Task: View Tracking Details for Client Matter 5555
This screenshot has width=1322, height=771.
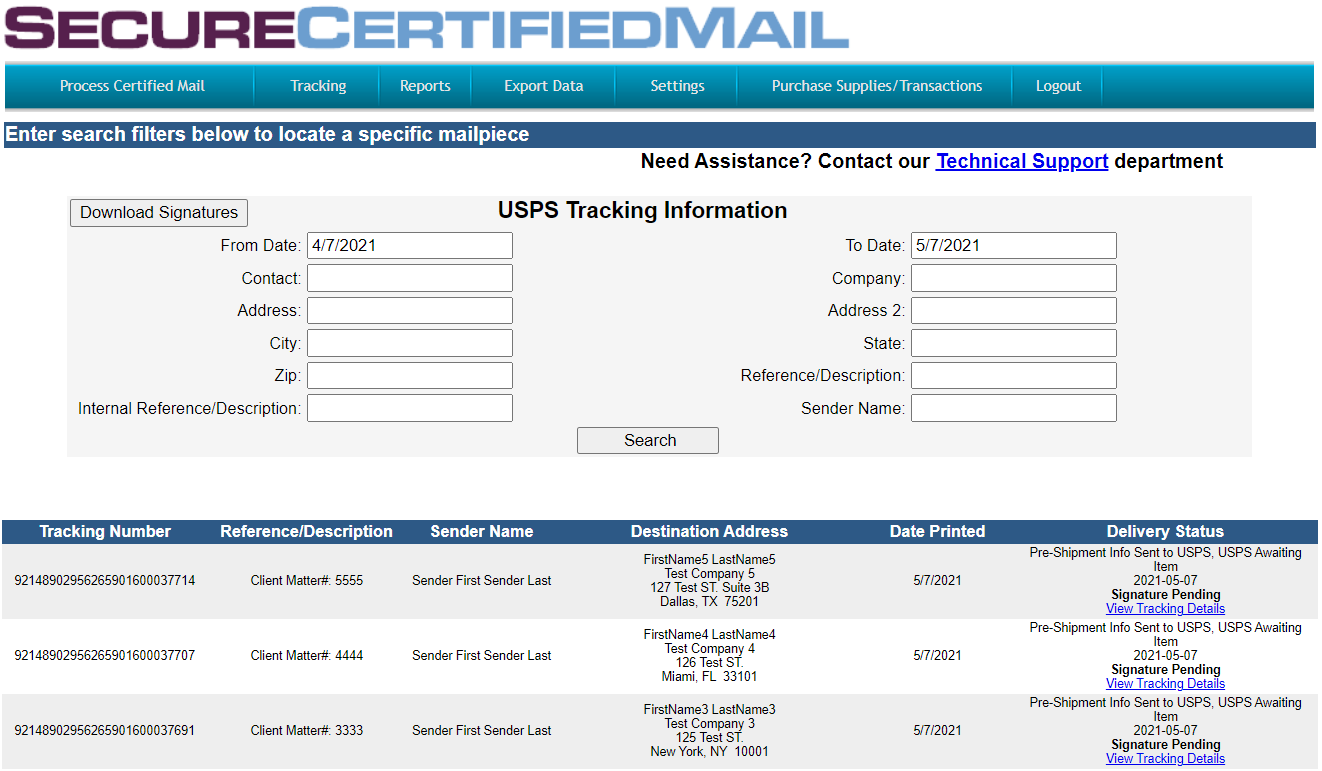Action: (x=1165, y=609)
